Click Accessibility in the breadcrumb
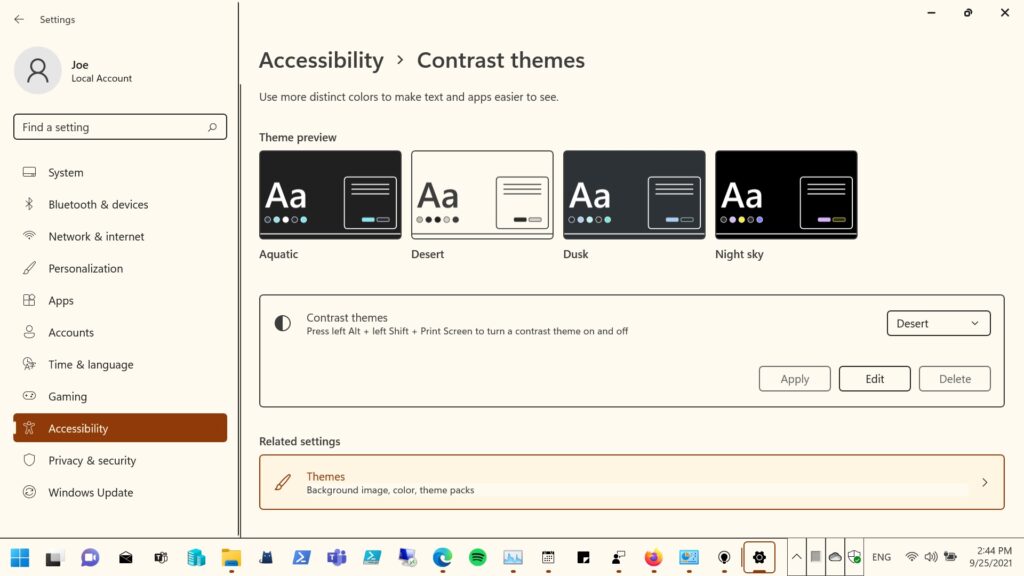1024x576 pixels. pos(321,60)
